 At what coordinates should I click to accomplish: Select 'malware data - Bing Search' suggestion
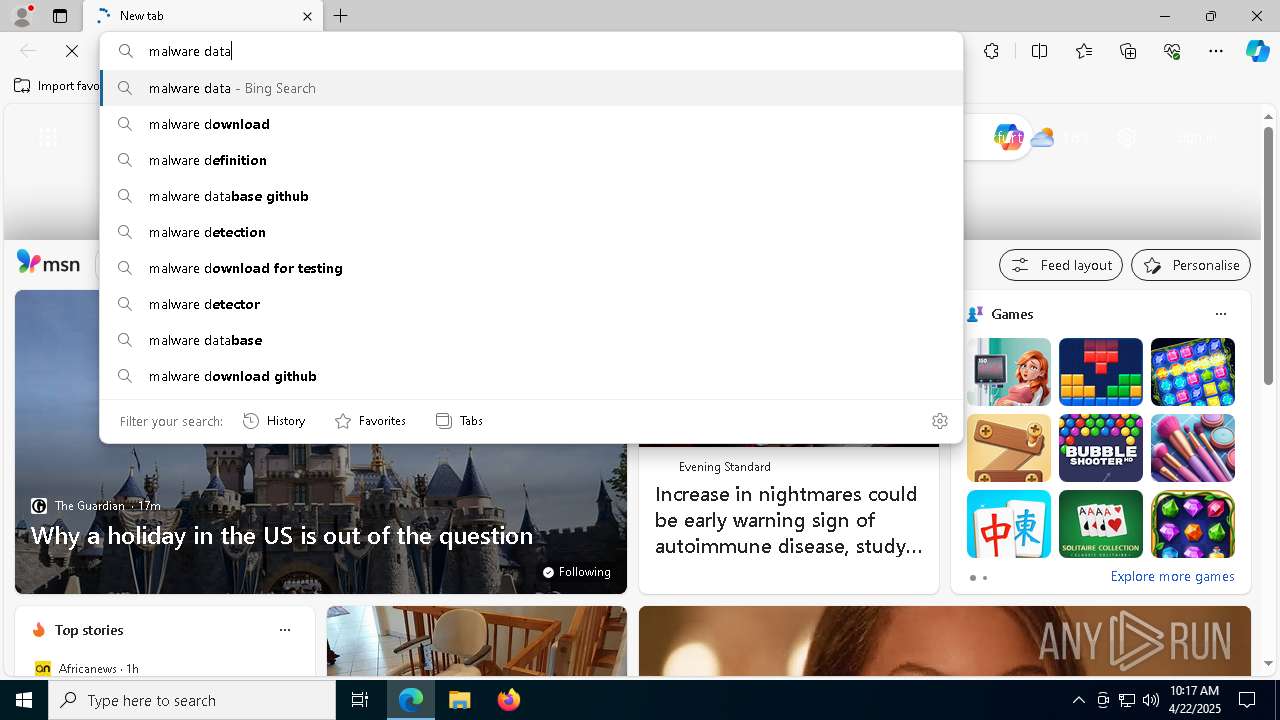(x=531, y=88)
